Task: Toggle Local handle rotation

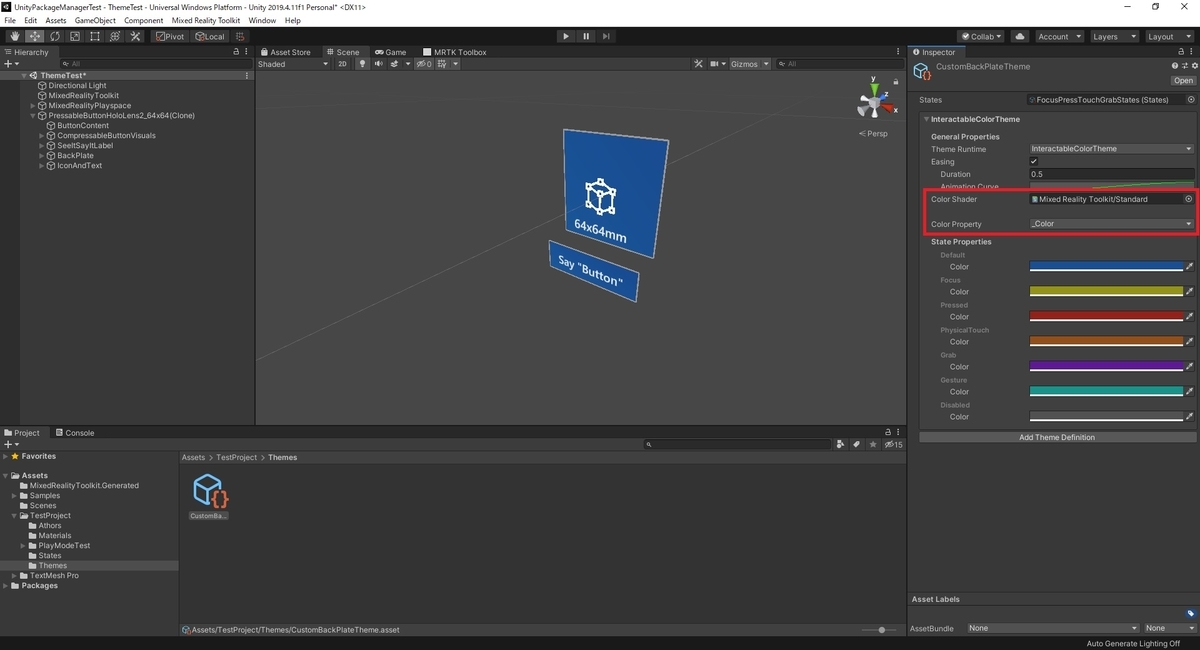Action: pos(210,37)
